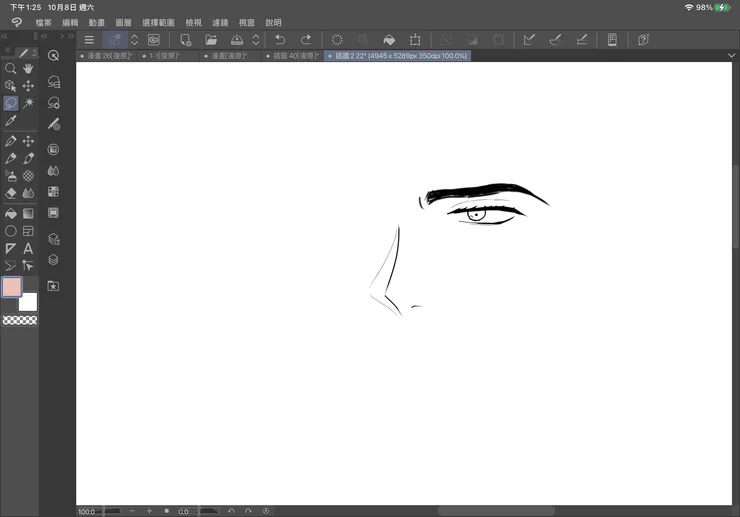Viewport: 740px width, 517px height.
Task: Toggle snap to ruler in command bar
Action: (x=529, y=40)
